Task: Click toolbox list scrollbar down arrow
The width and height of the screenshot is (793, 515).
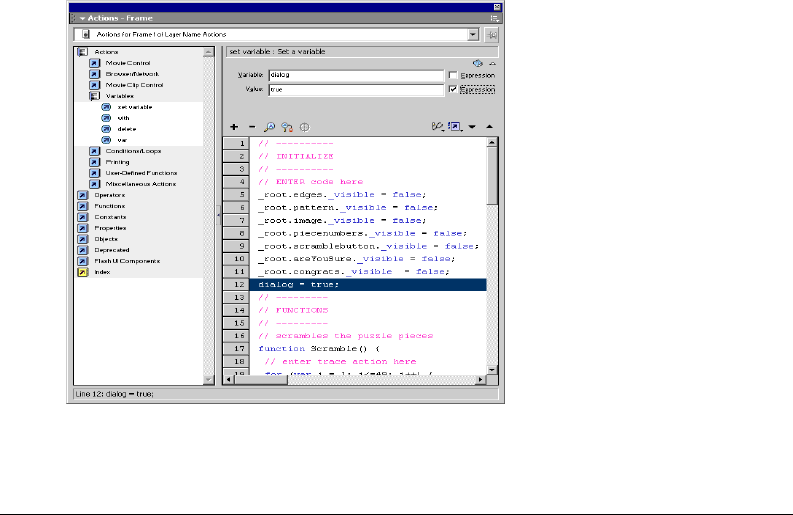Action: pyautogui.click(x=208, y=379)
